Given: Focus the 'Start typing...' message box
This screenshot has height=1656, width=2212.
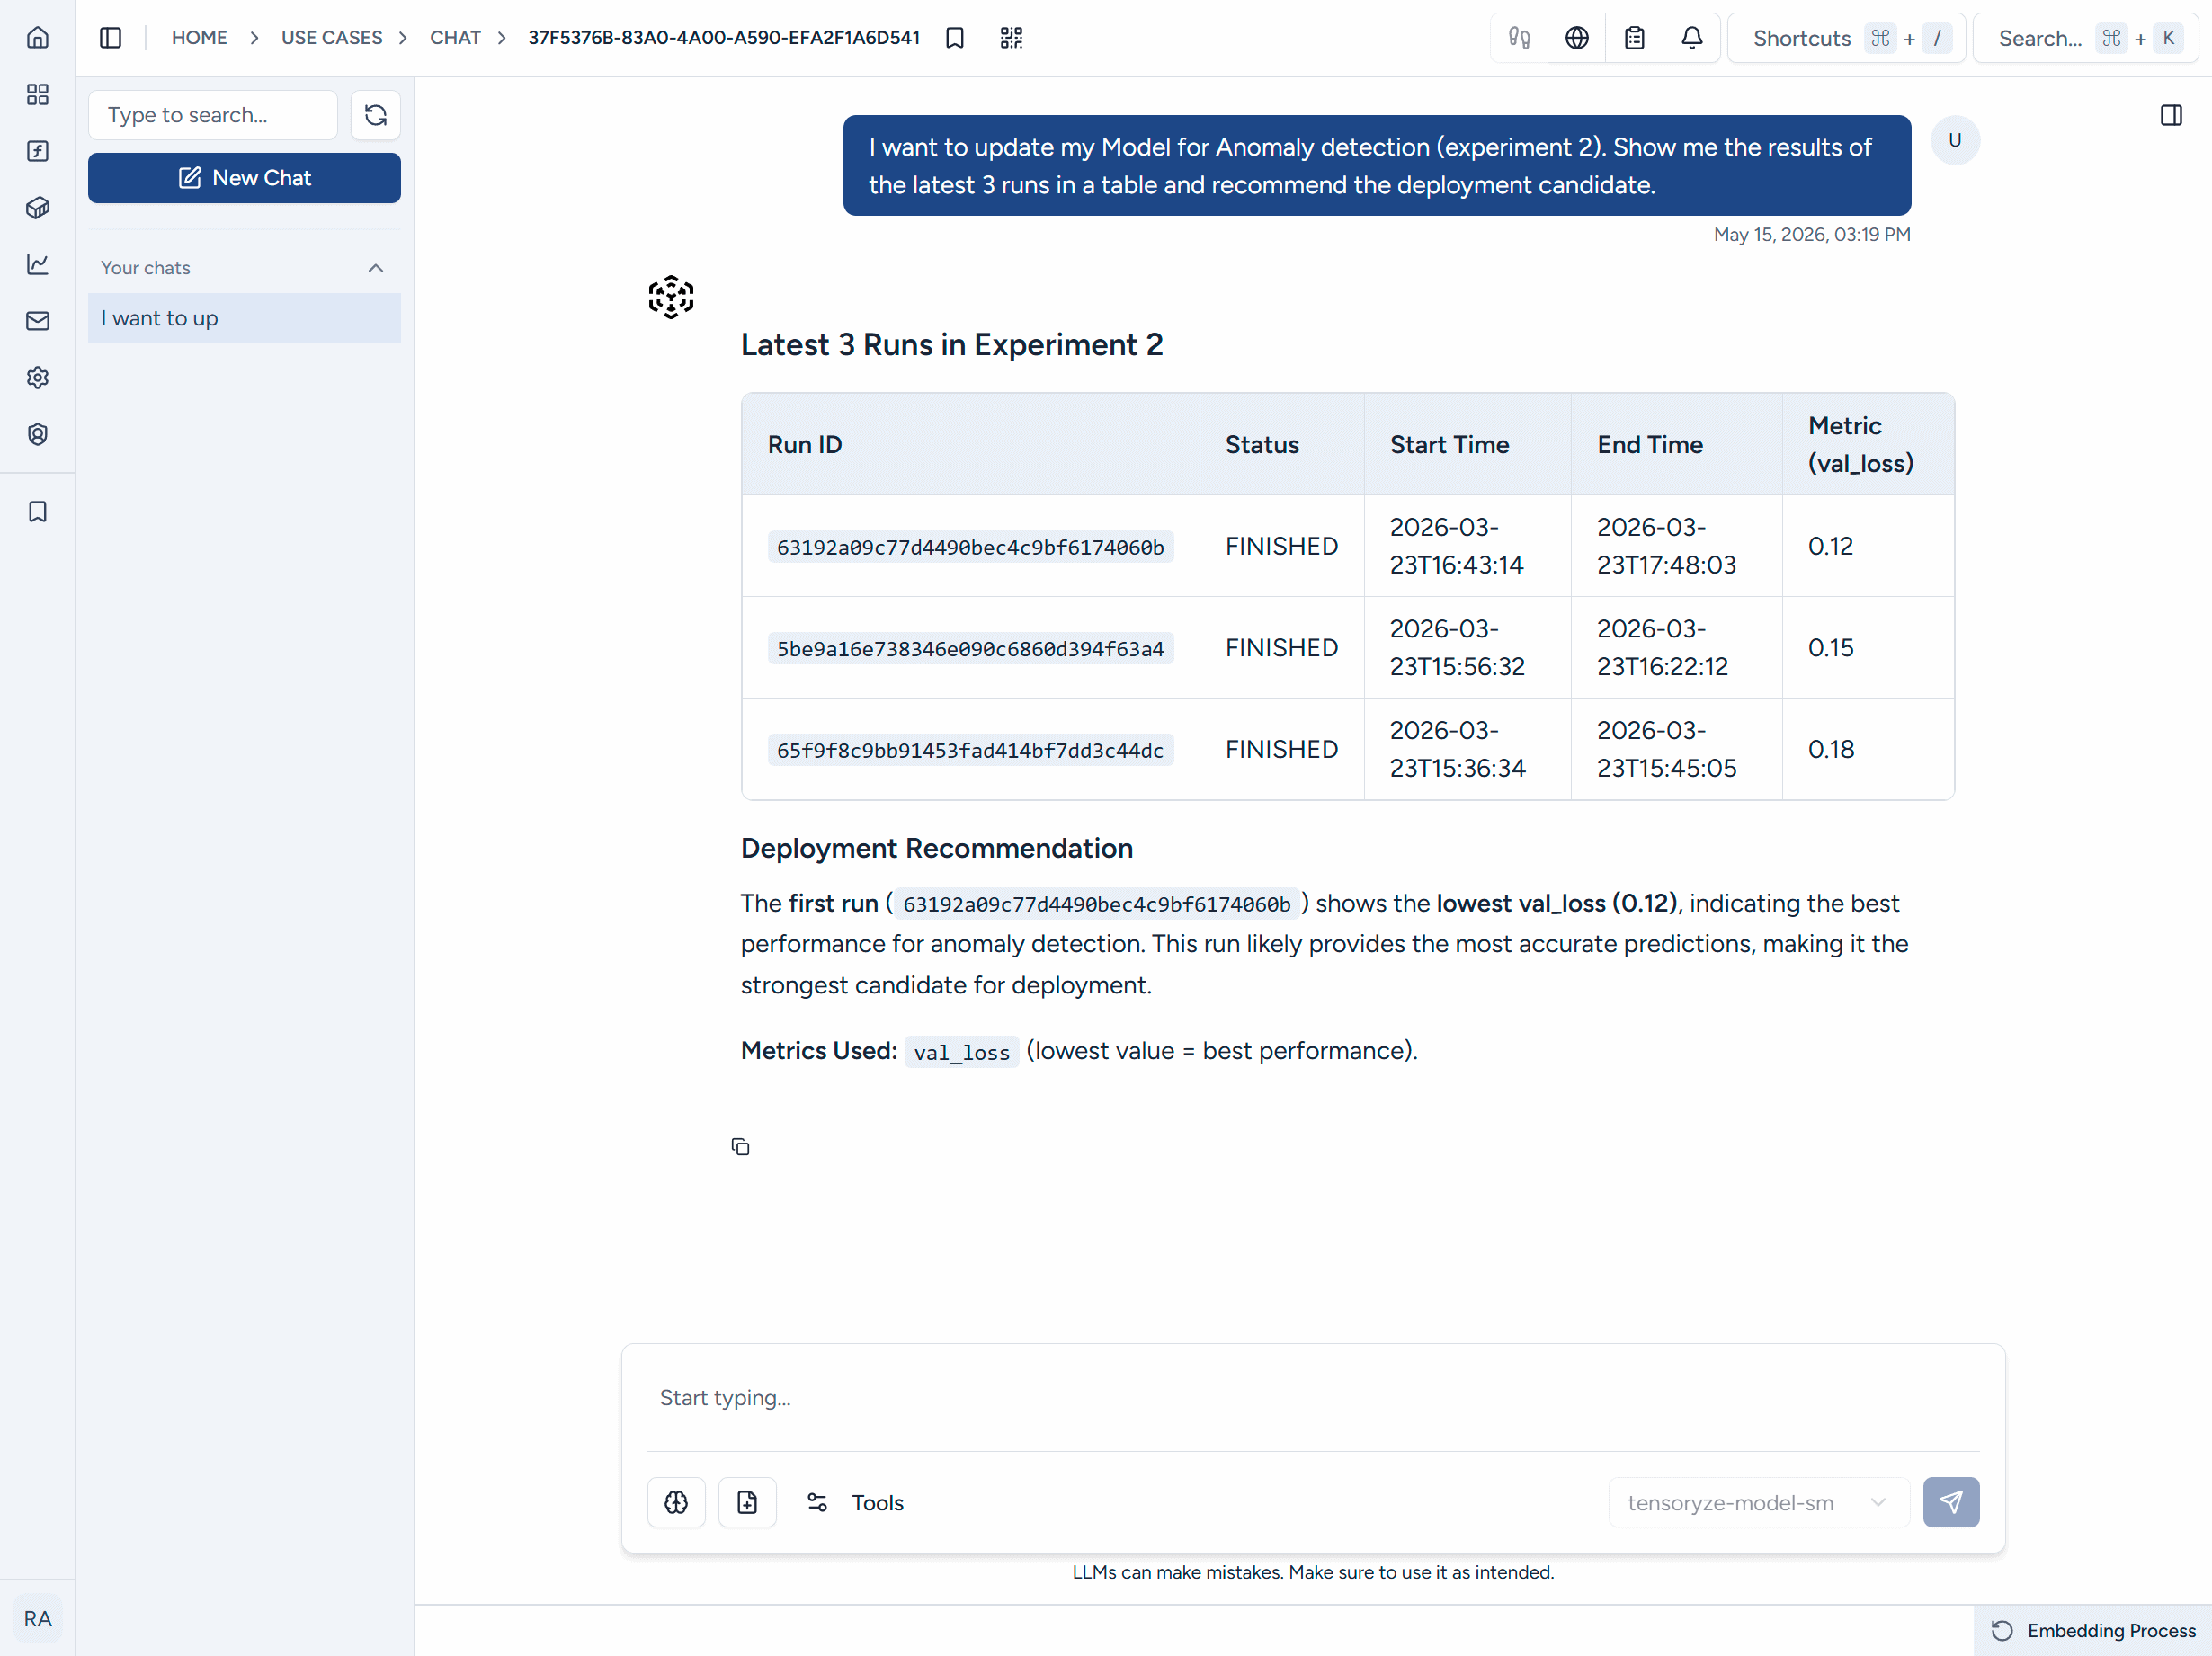Looking at the screenshot, I should point(1312,1398).
